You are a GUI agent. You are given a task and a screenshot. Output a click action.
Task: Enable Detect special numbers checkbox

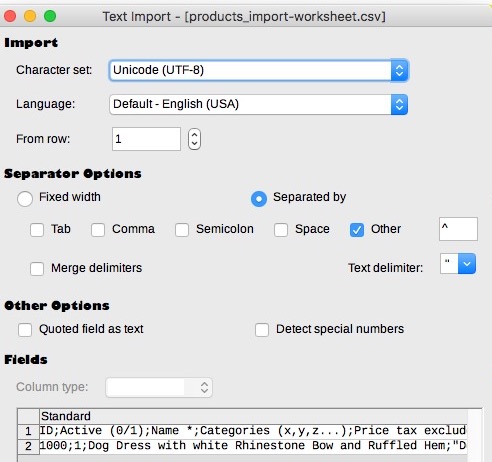click(262, 330)
